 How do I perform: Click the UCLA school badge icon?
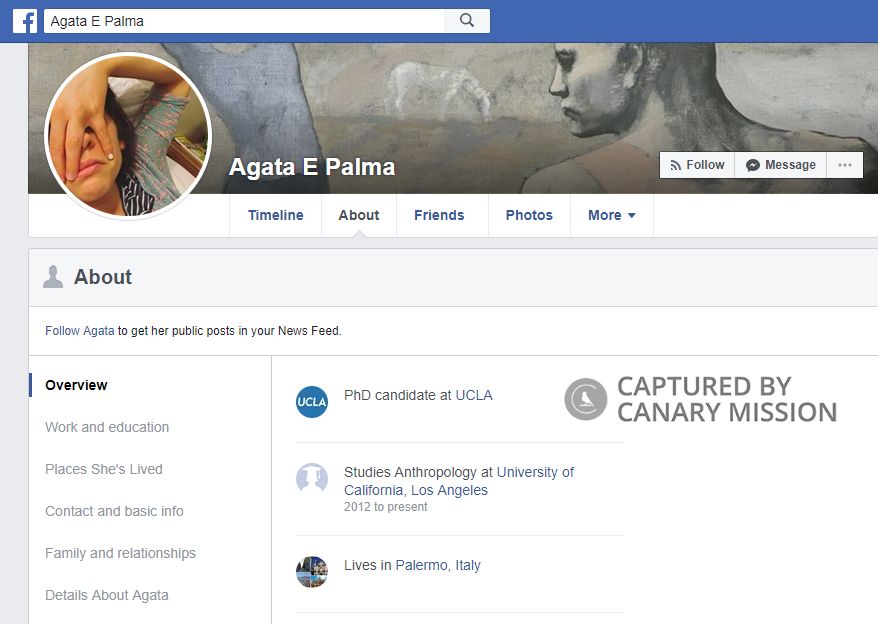point(311,402)
